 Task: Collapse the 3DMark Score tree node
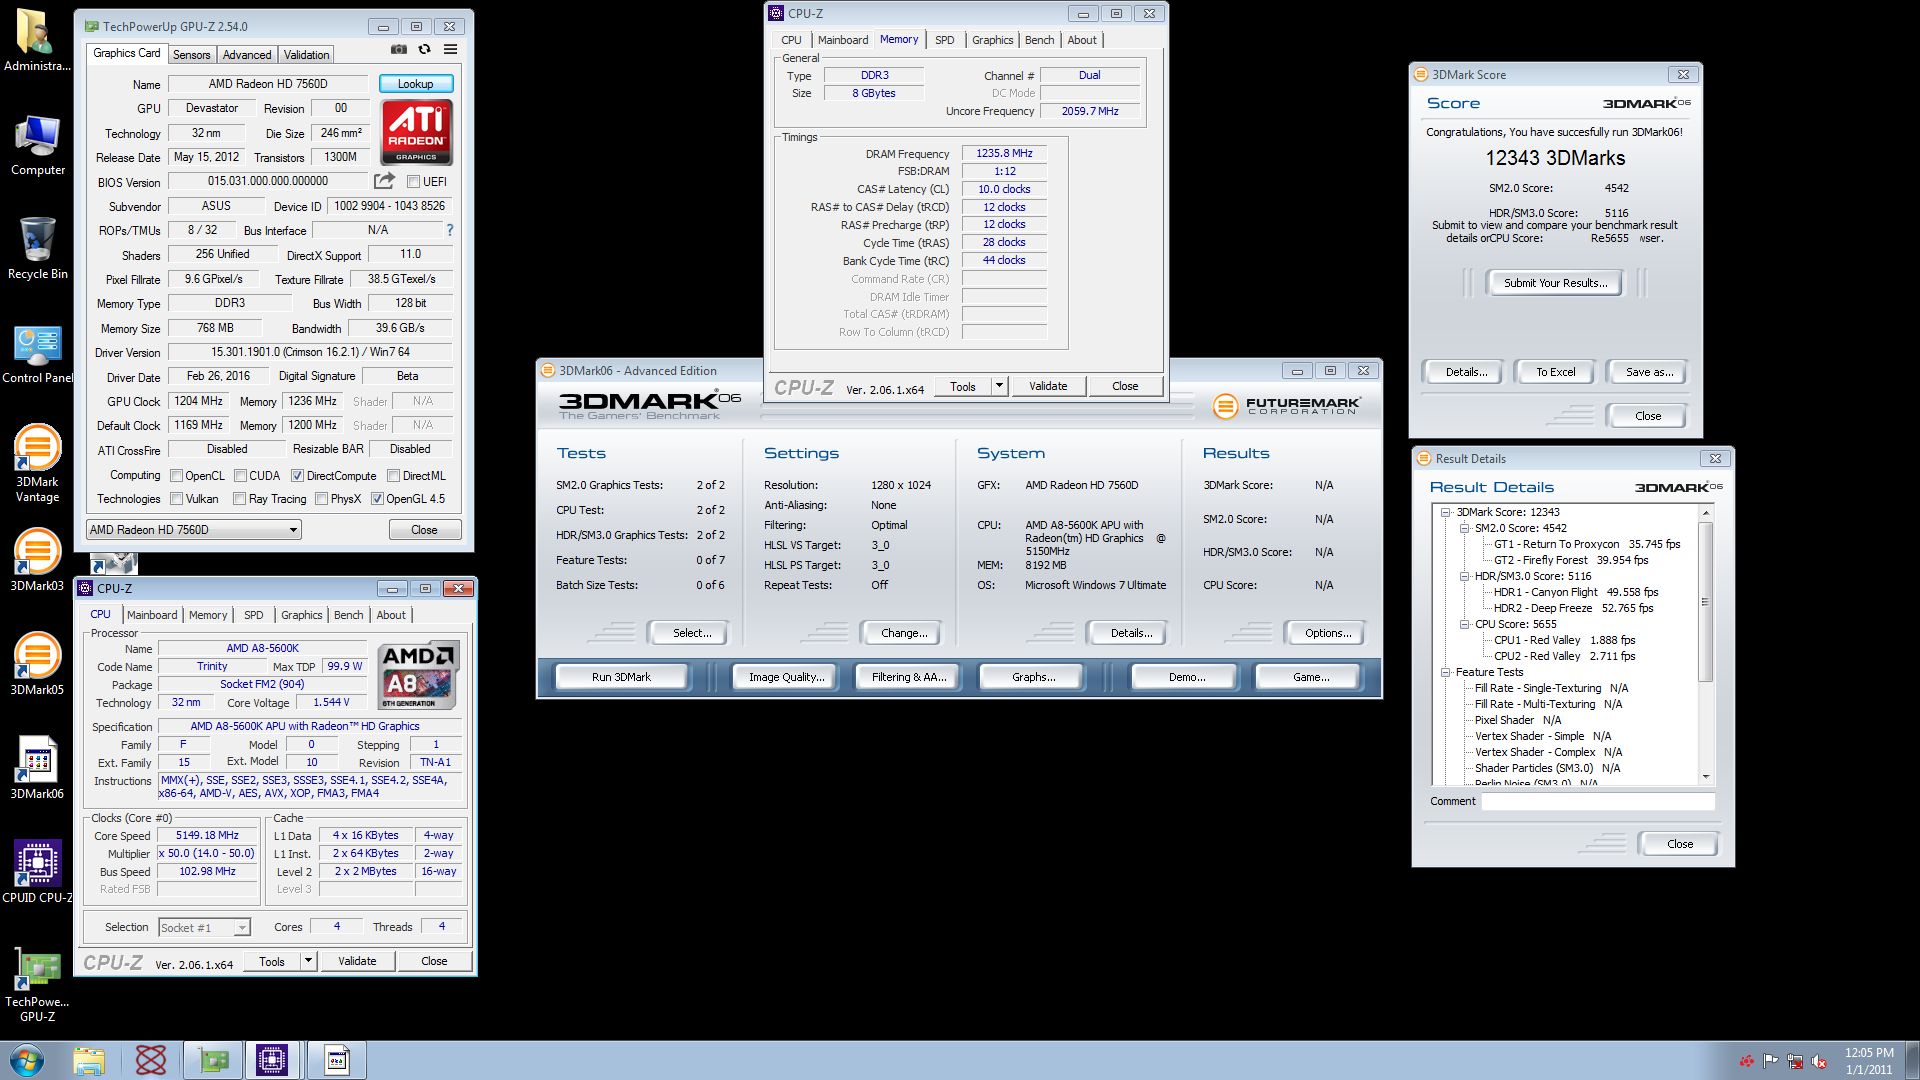click(1445, 512)
